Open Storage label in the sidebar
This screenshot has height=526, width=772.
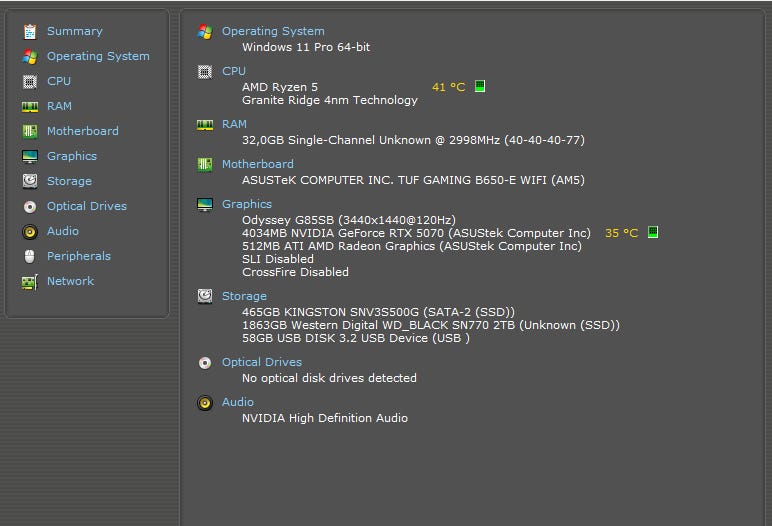point(69,181)
